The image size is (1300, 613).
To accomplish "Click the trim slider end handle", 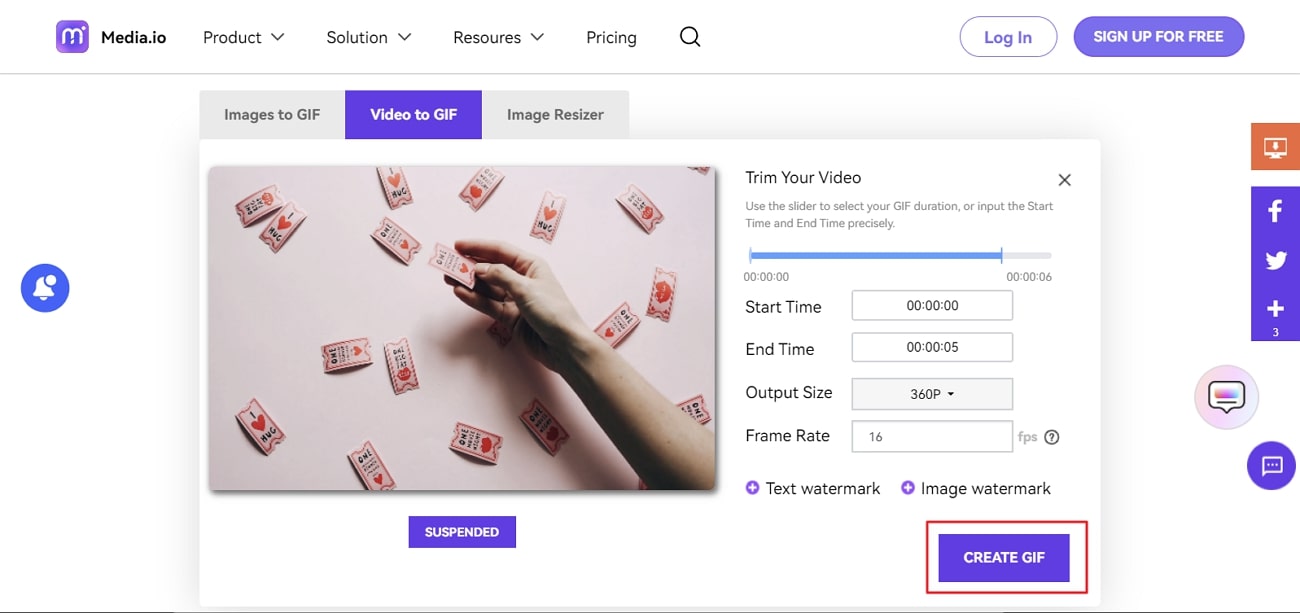I will click(1001, 256).
